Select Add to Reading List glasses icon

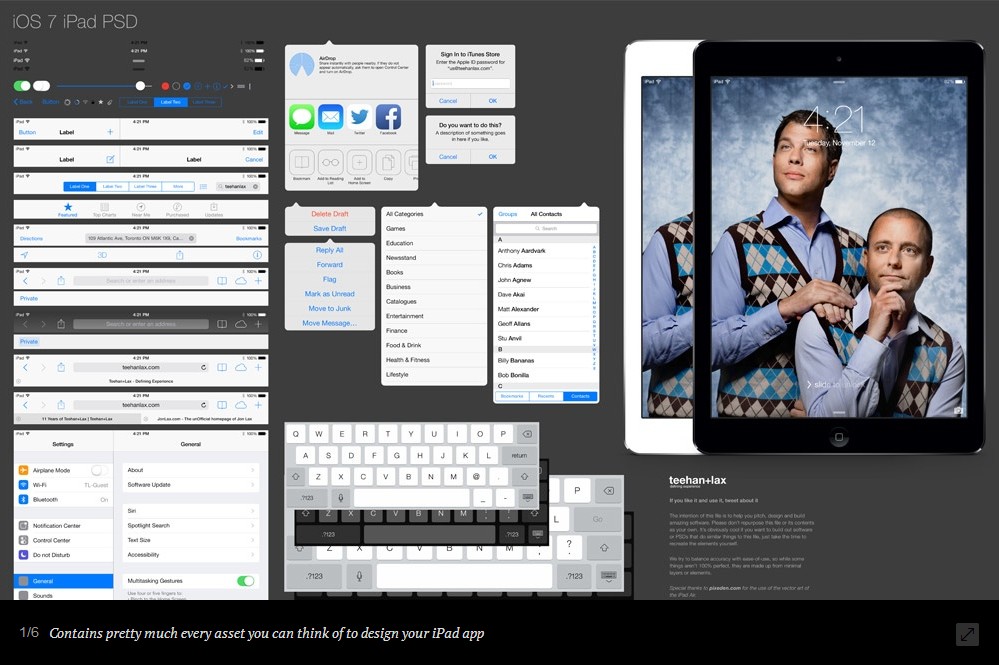point(331,163)
